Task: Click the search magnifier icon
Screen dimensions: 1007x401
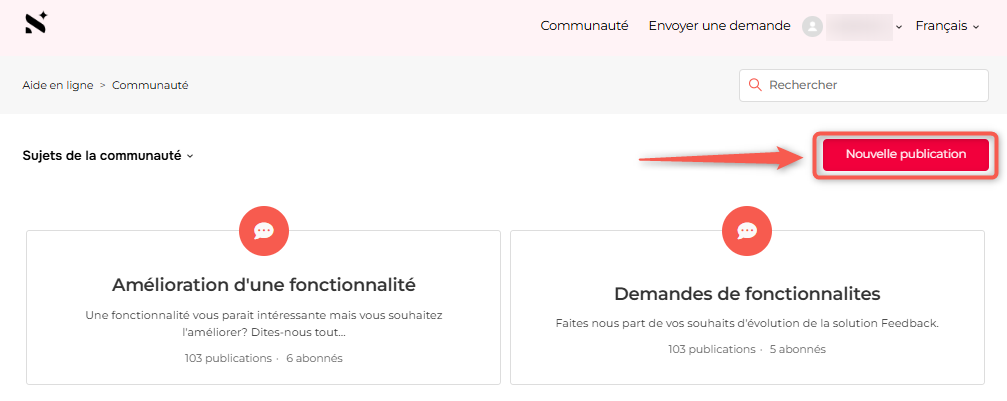Action: [x=755, y=85]
